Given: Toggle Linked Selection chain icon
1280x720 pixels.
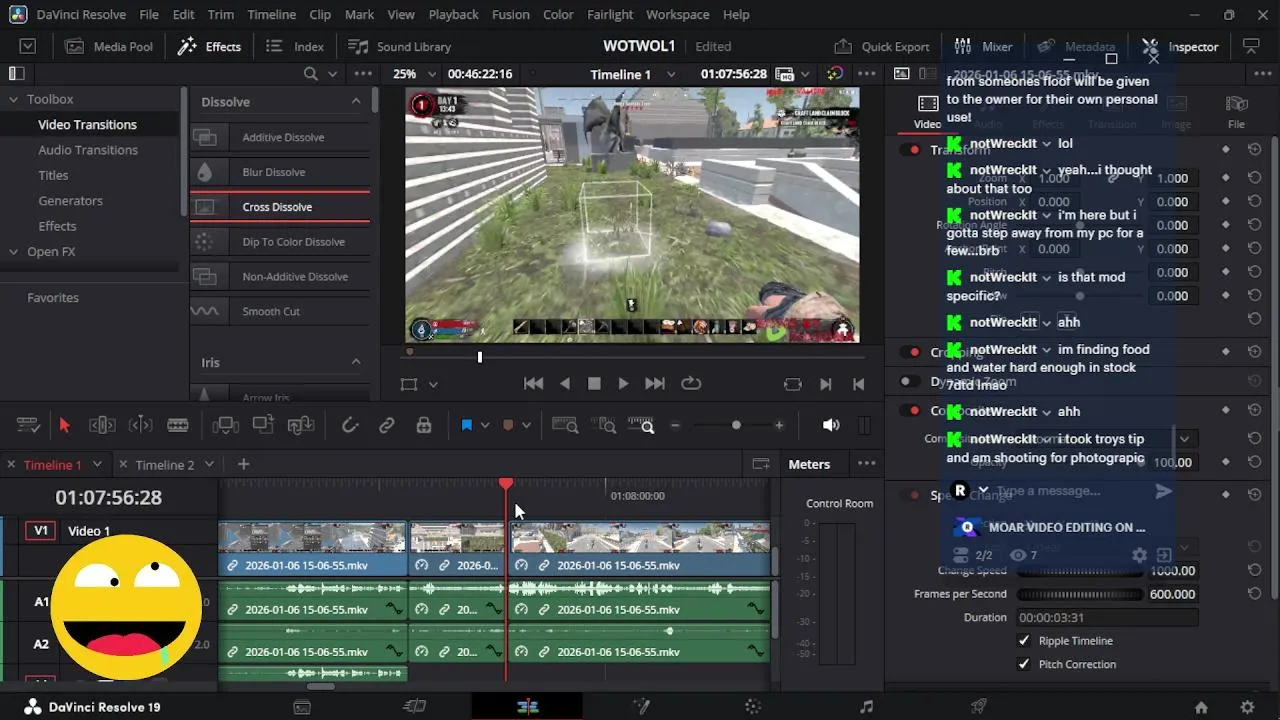Looking at the screenshot, I should (x=387, y=425).
